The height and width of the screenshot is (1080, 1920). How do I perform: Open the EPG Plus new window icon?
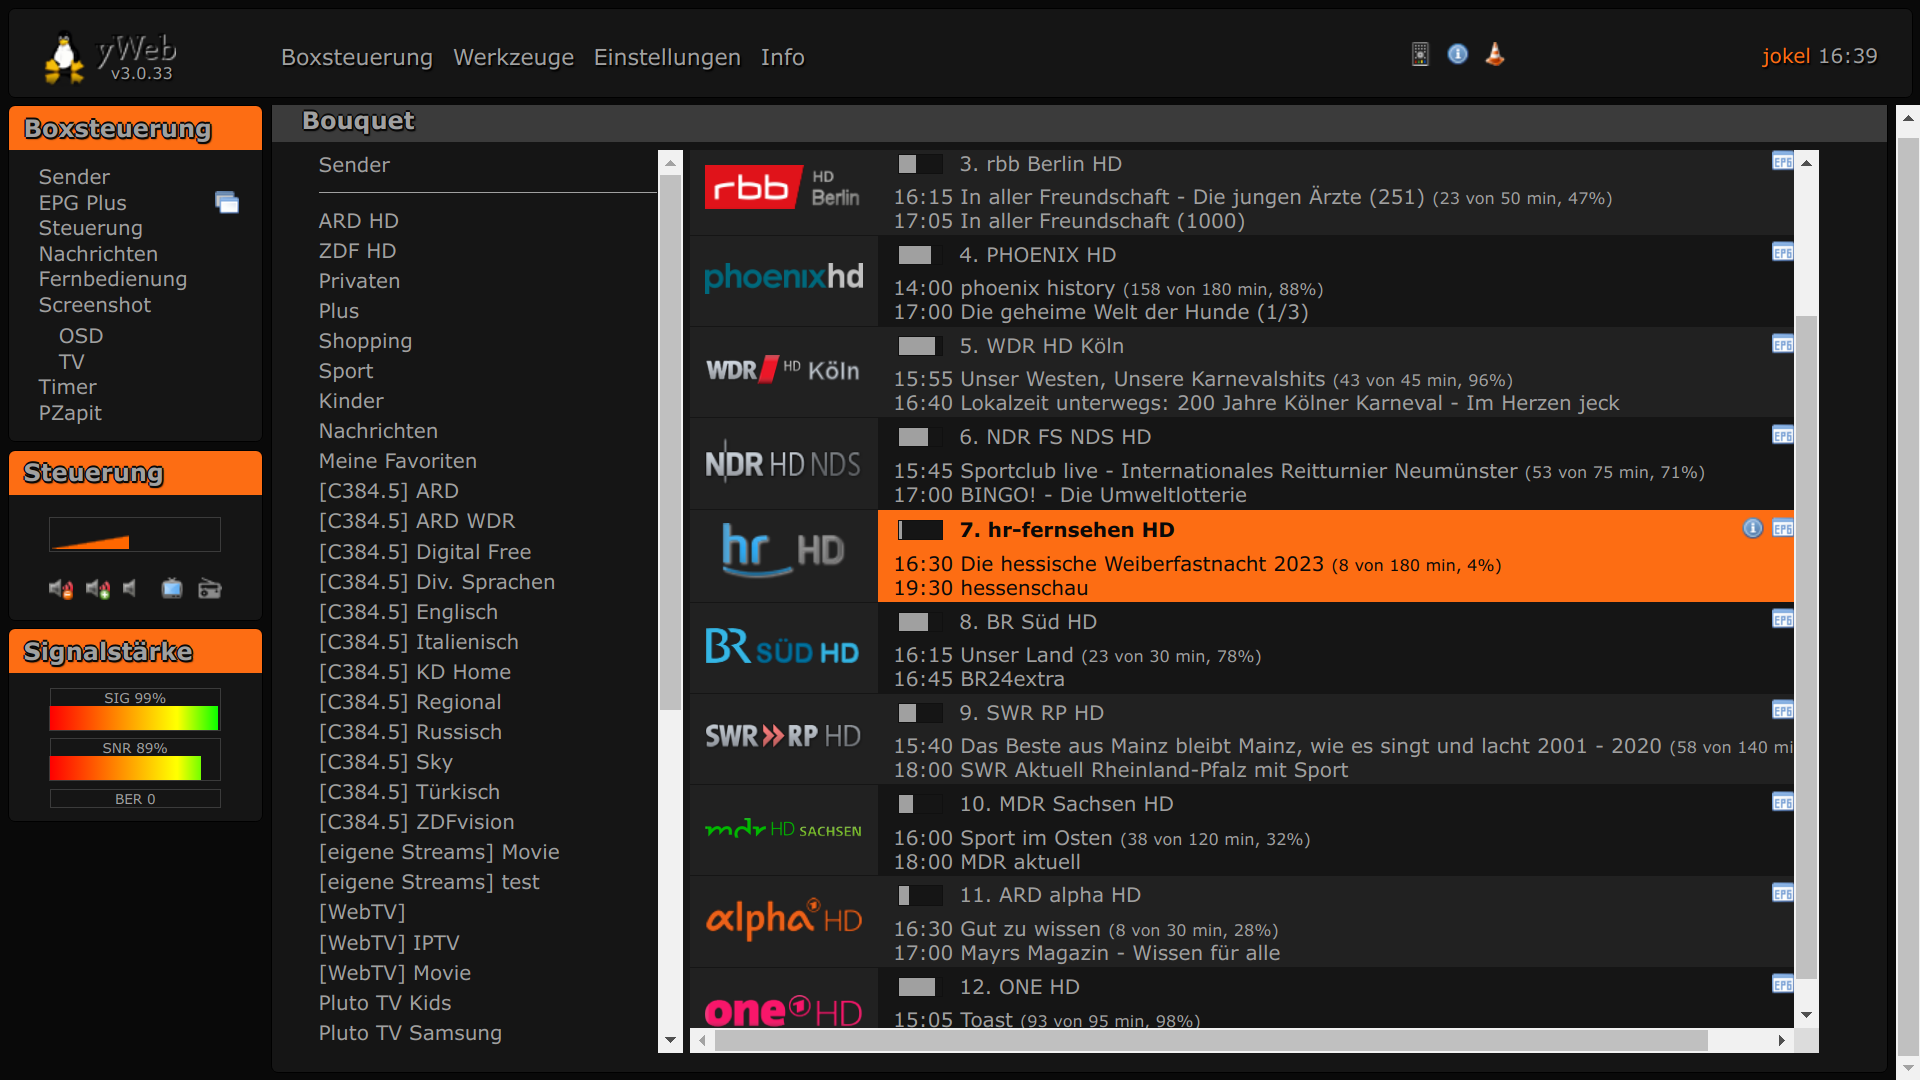pyautogui.click(x=227, y=203)
